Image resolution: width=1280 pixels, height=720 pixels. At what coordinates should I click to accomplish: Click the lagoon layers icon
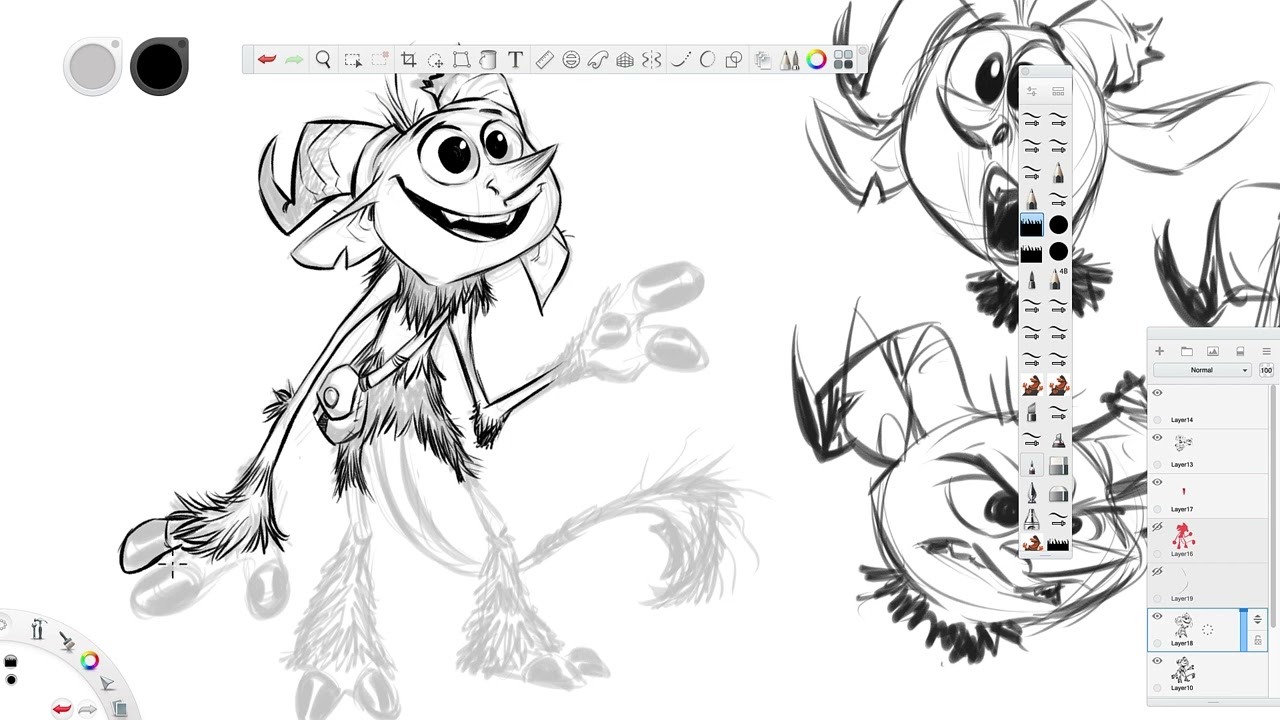pyautogui.click(x=120, y=708)
